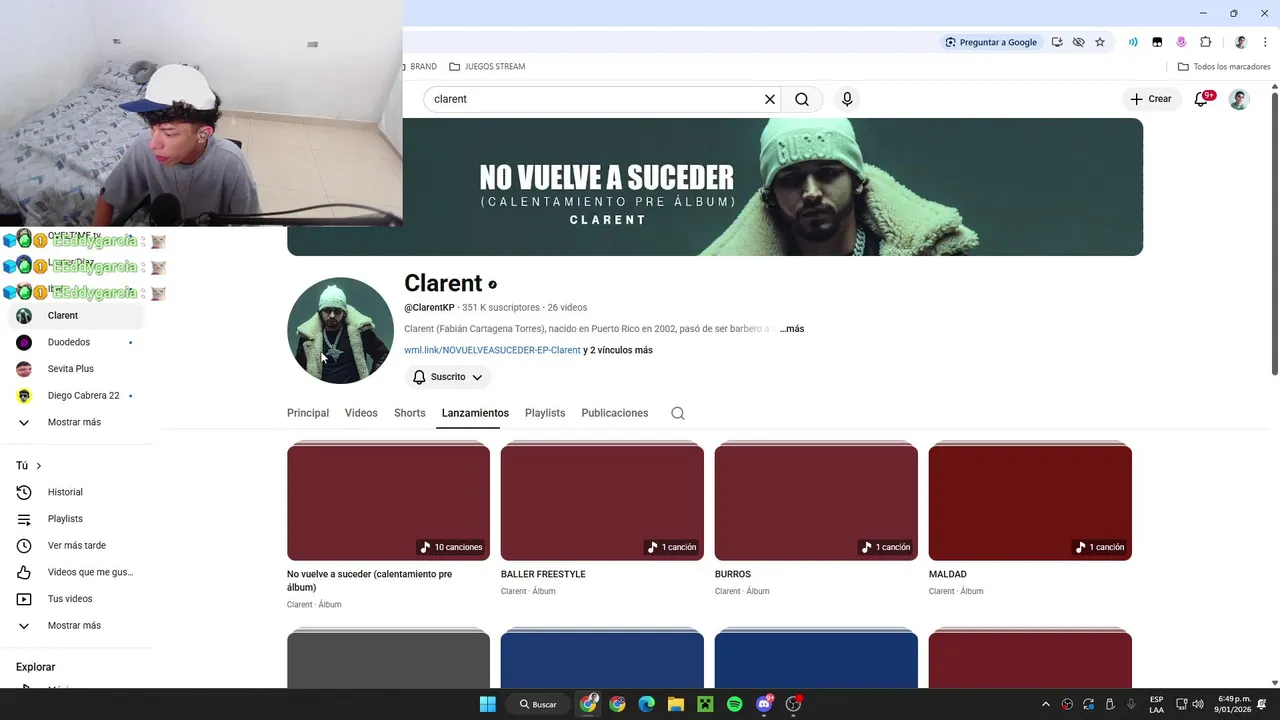Open Playlists in the sidebar
This screenshot has width=1280, height=720.
tap(78, 519)
